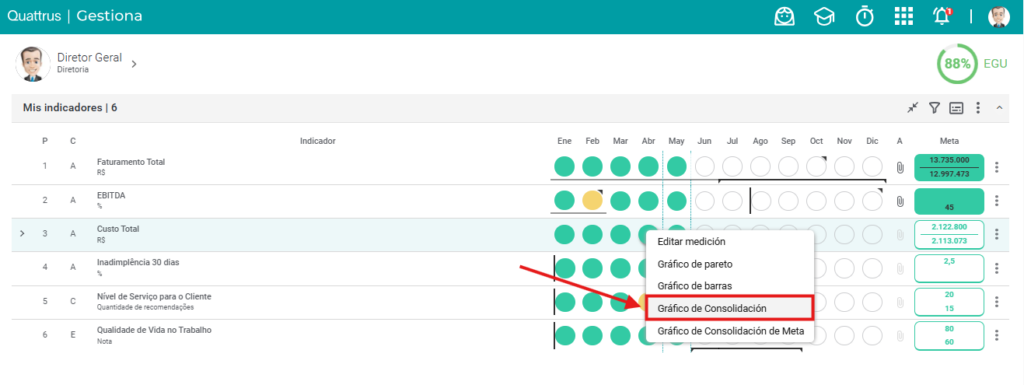Choose Gráfico de Consolidación option

[729, 308]
